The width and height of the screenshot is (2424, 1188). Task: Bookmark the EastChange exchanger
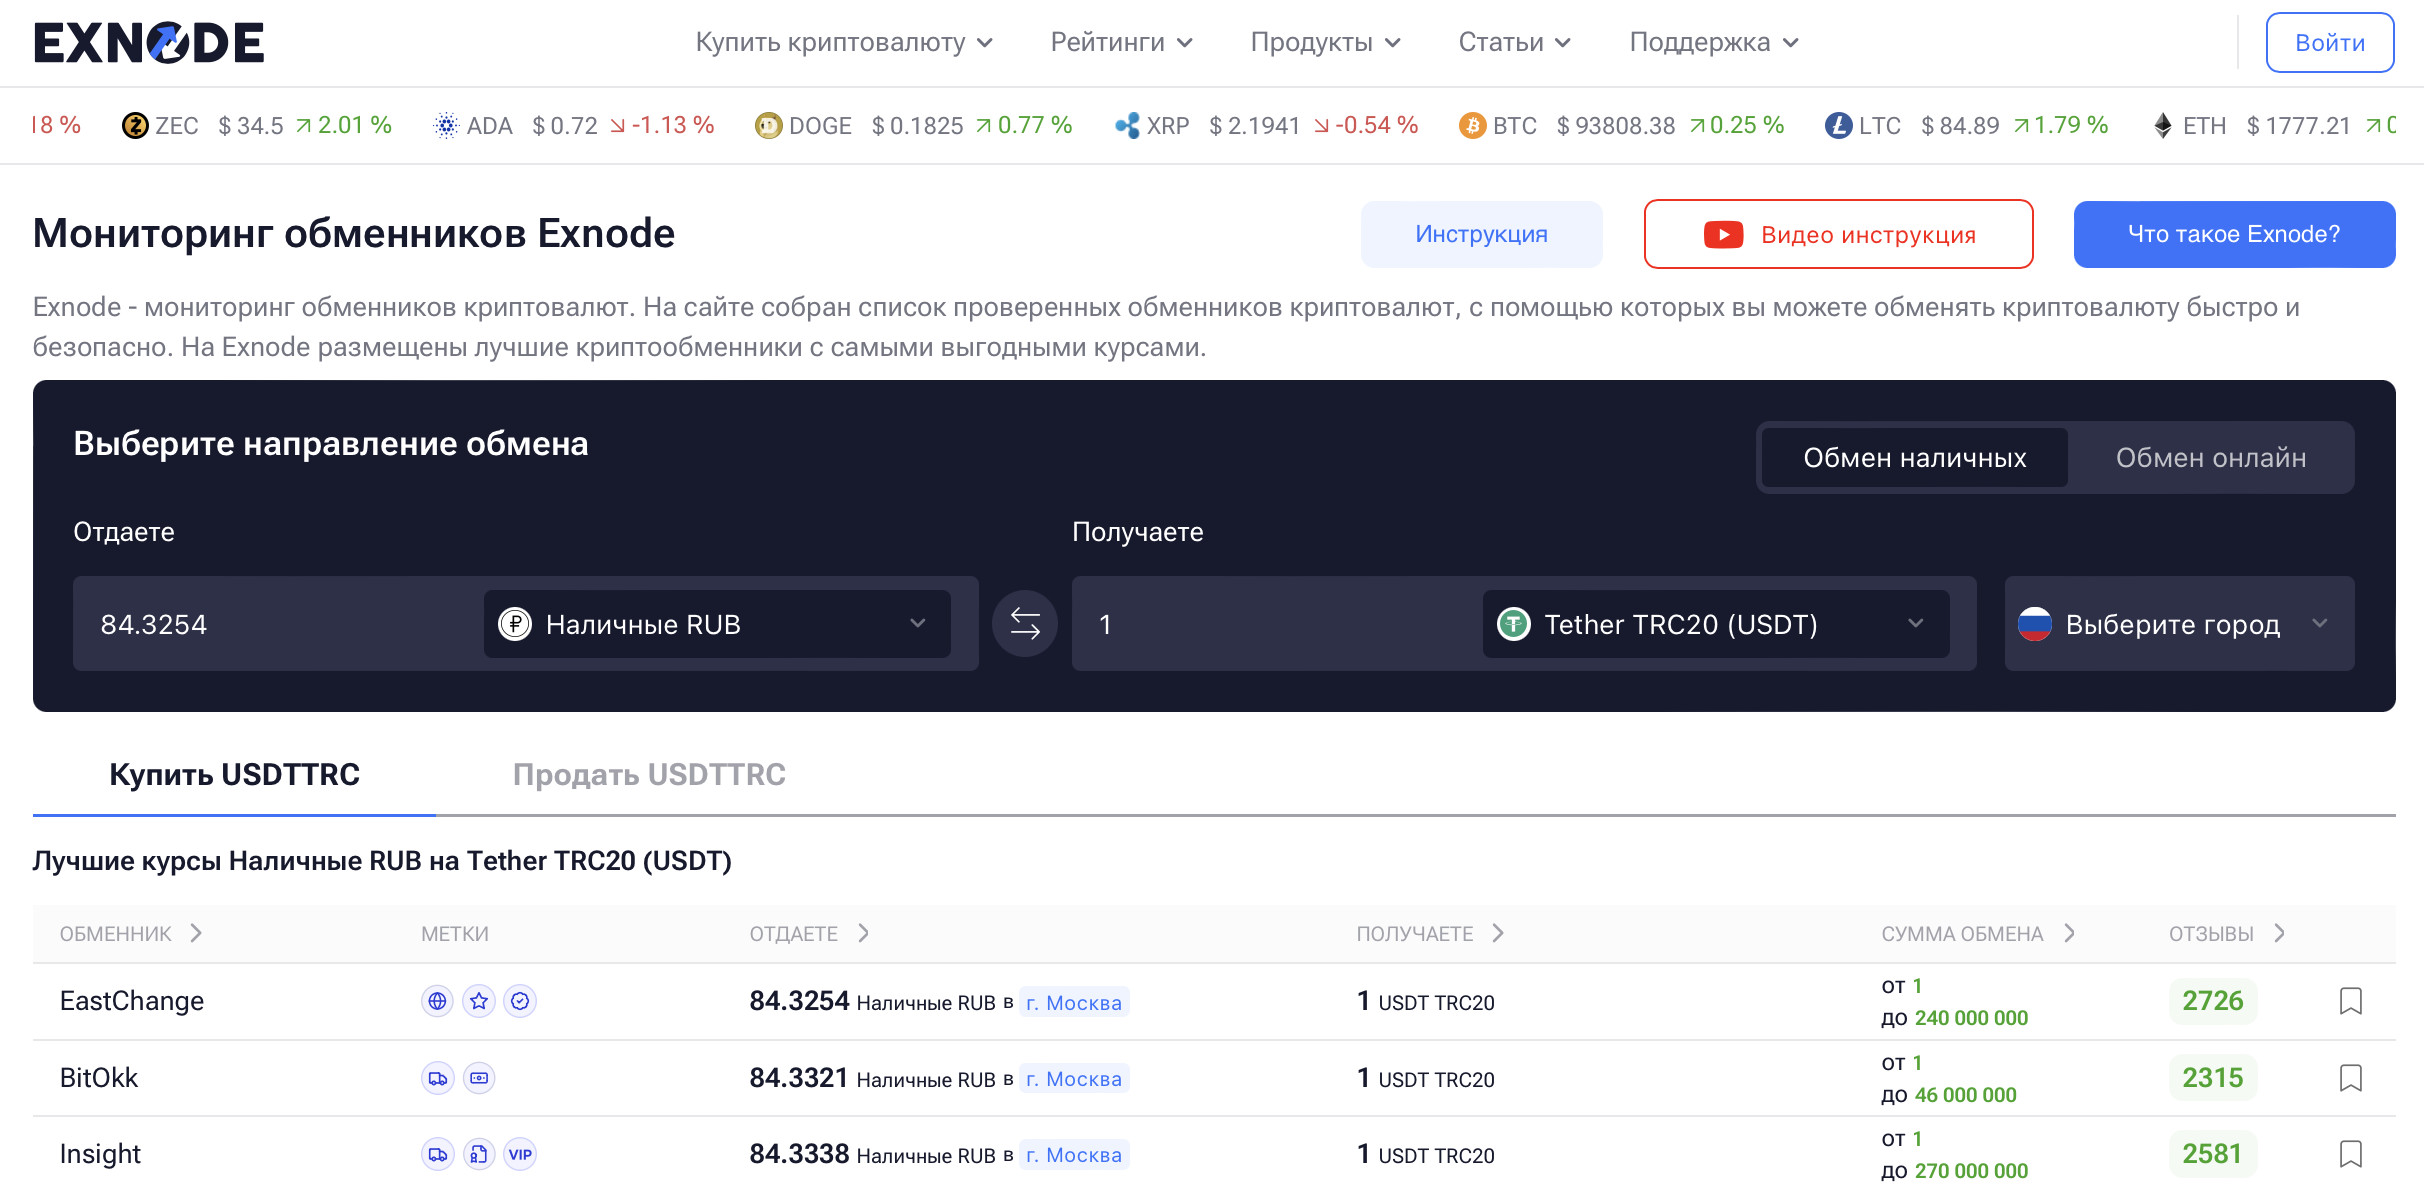click(x=2350, y=1001)
